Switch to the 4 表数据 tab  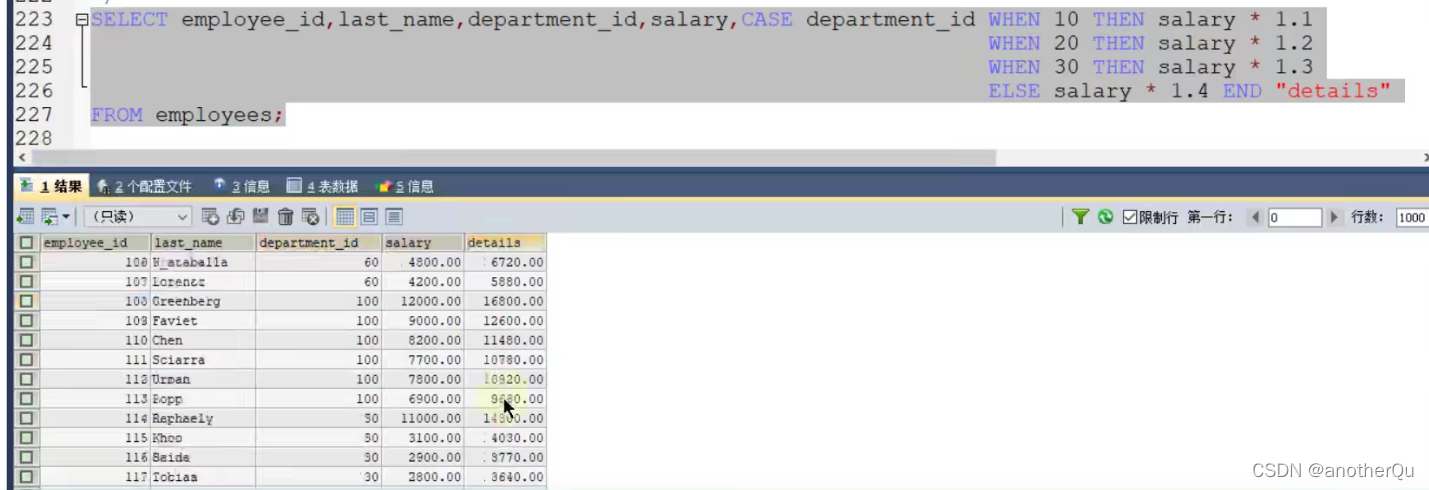click(322, 186)
